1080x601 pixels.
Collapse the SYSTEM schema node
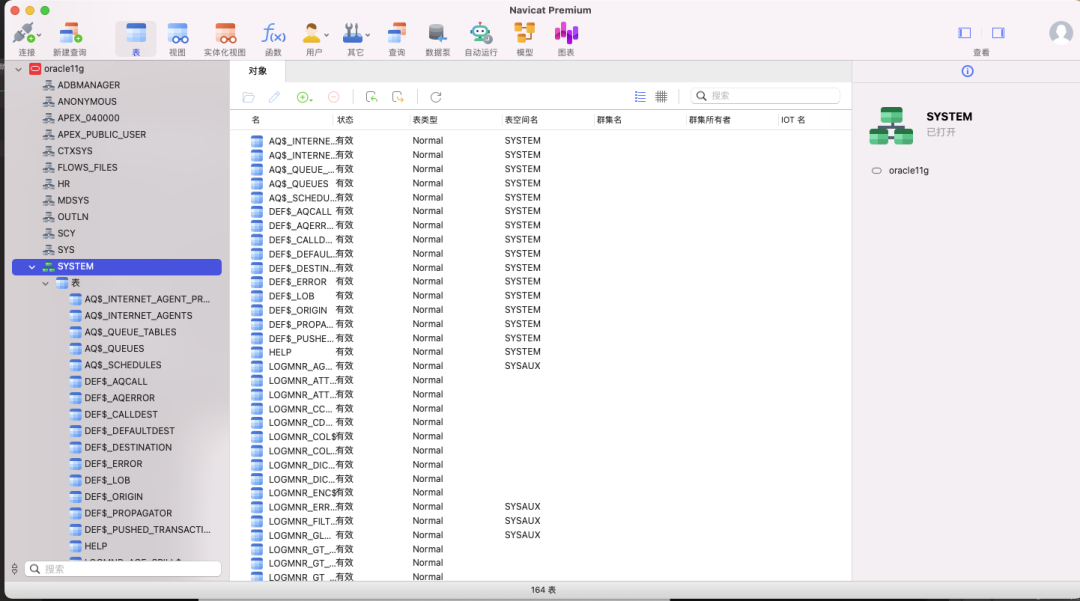32,266
